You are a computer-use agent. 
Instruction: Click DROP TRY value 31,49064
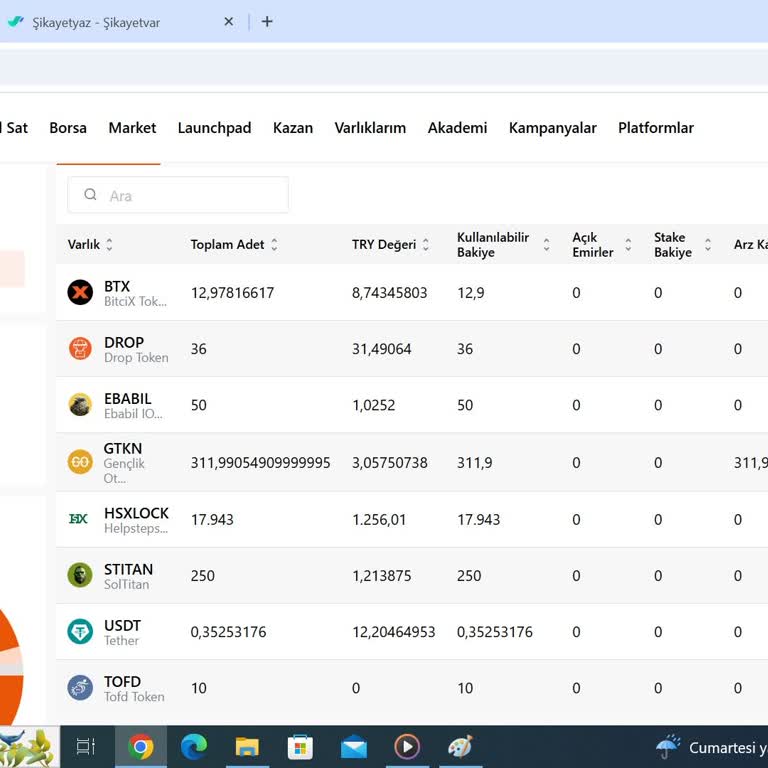coord(382,349)
